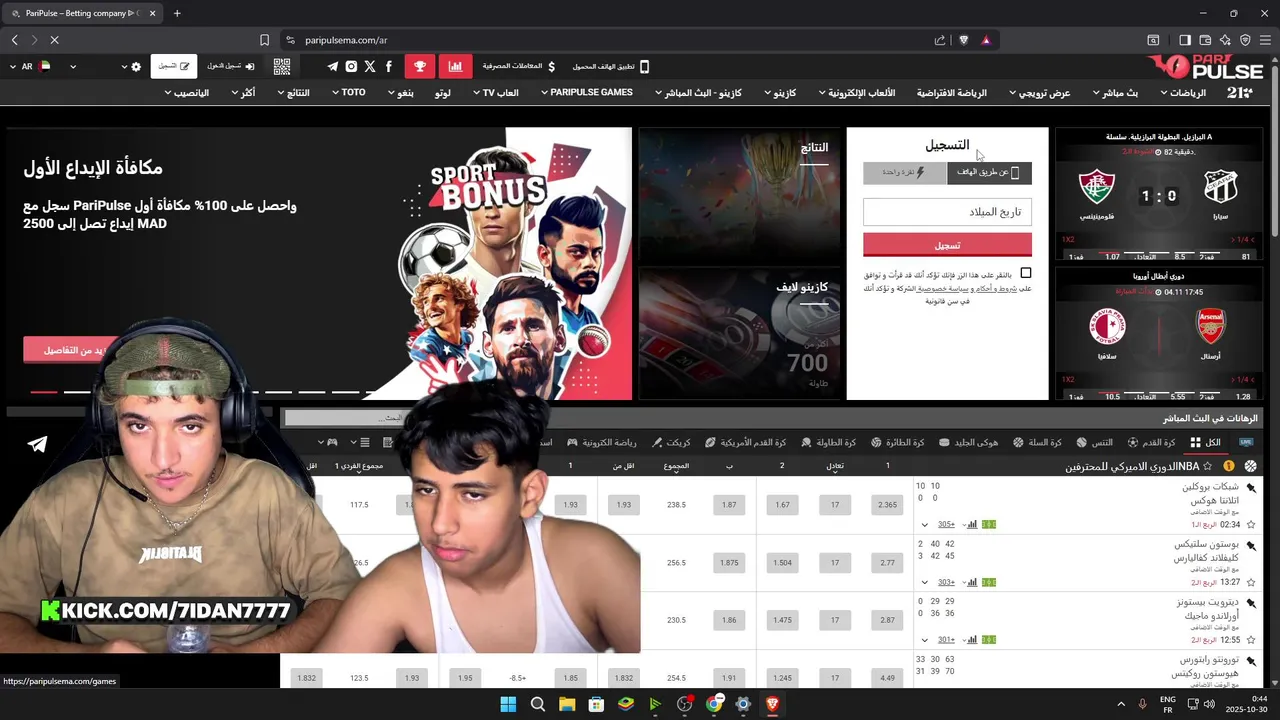
Task: Open taskbar search magnifier
Action: coord(538,704)
